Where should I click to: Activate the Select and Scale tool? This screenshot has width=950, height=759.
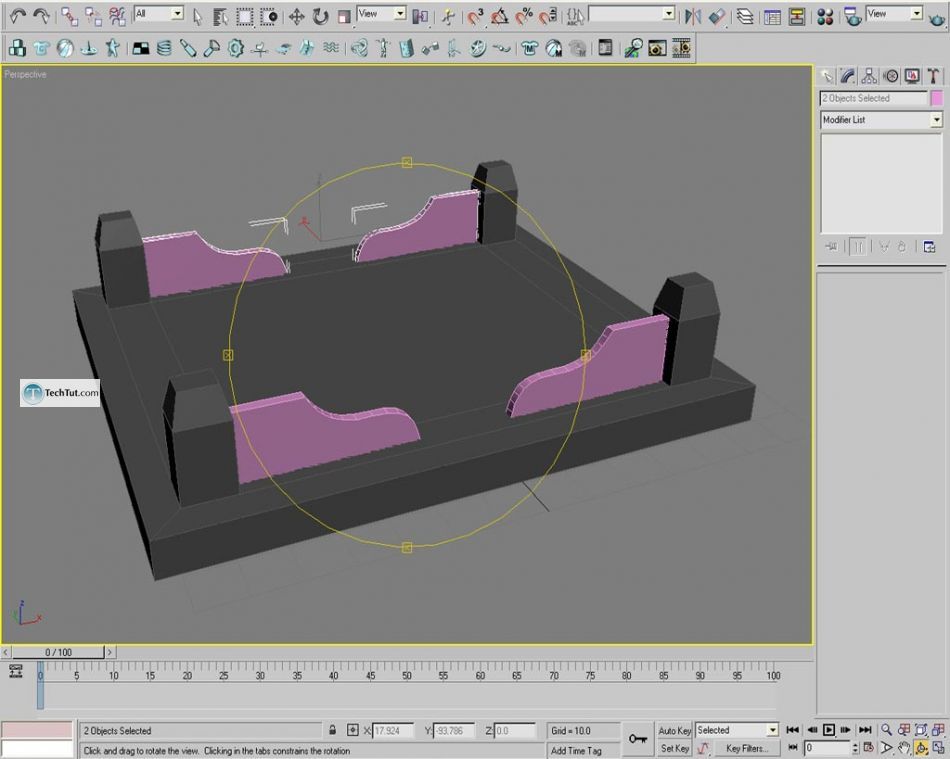click(x=344, y=16)
